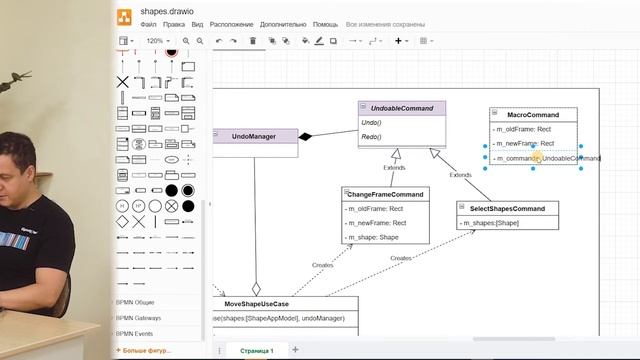Open the Правка menu
Screen dimensions: 640x360
(x=174, y=24)
